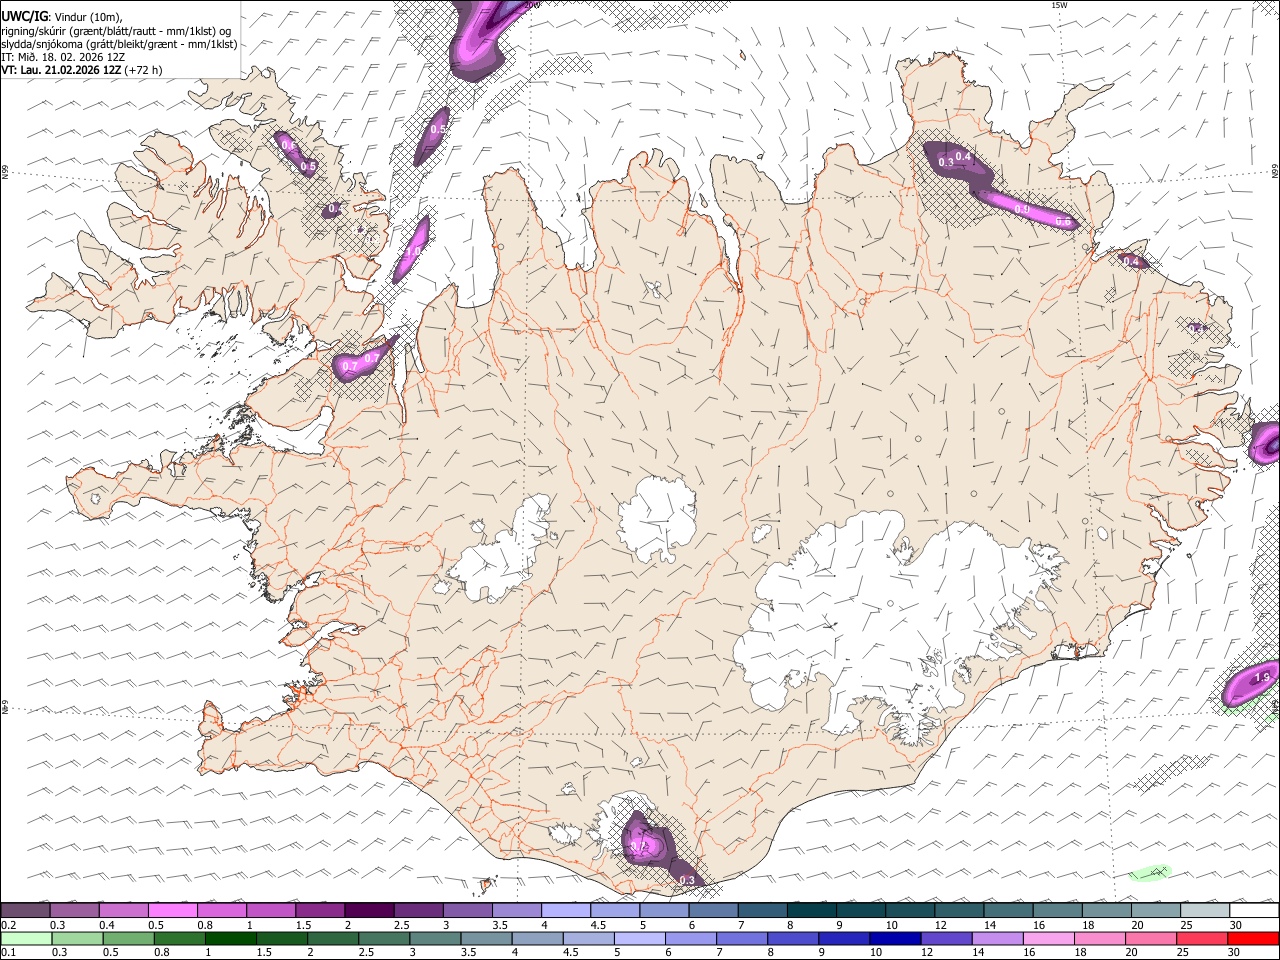The height and width of the screenshot is (960, 1280).
Task: Click the 0.3 precipitation label on the south coast
Action: (x=687, y=880)
